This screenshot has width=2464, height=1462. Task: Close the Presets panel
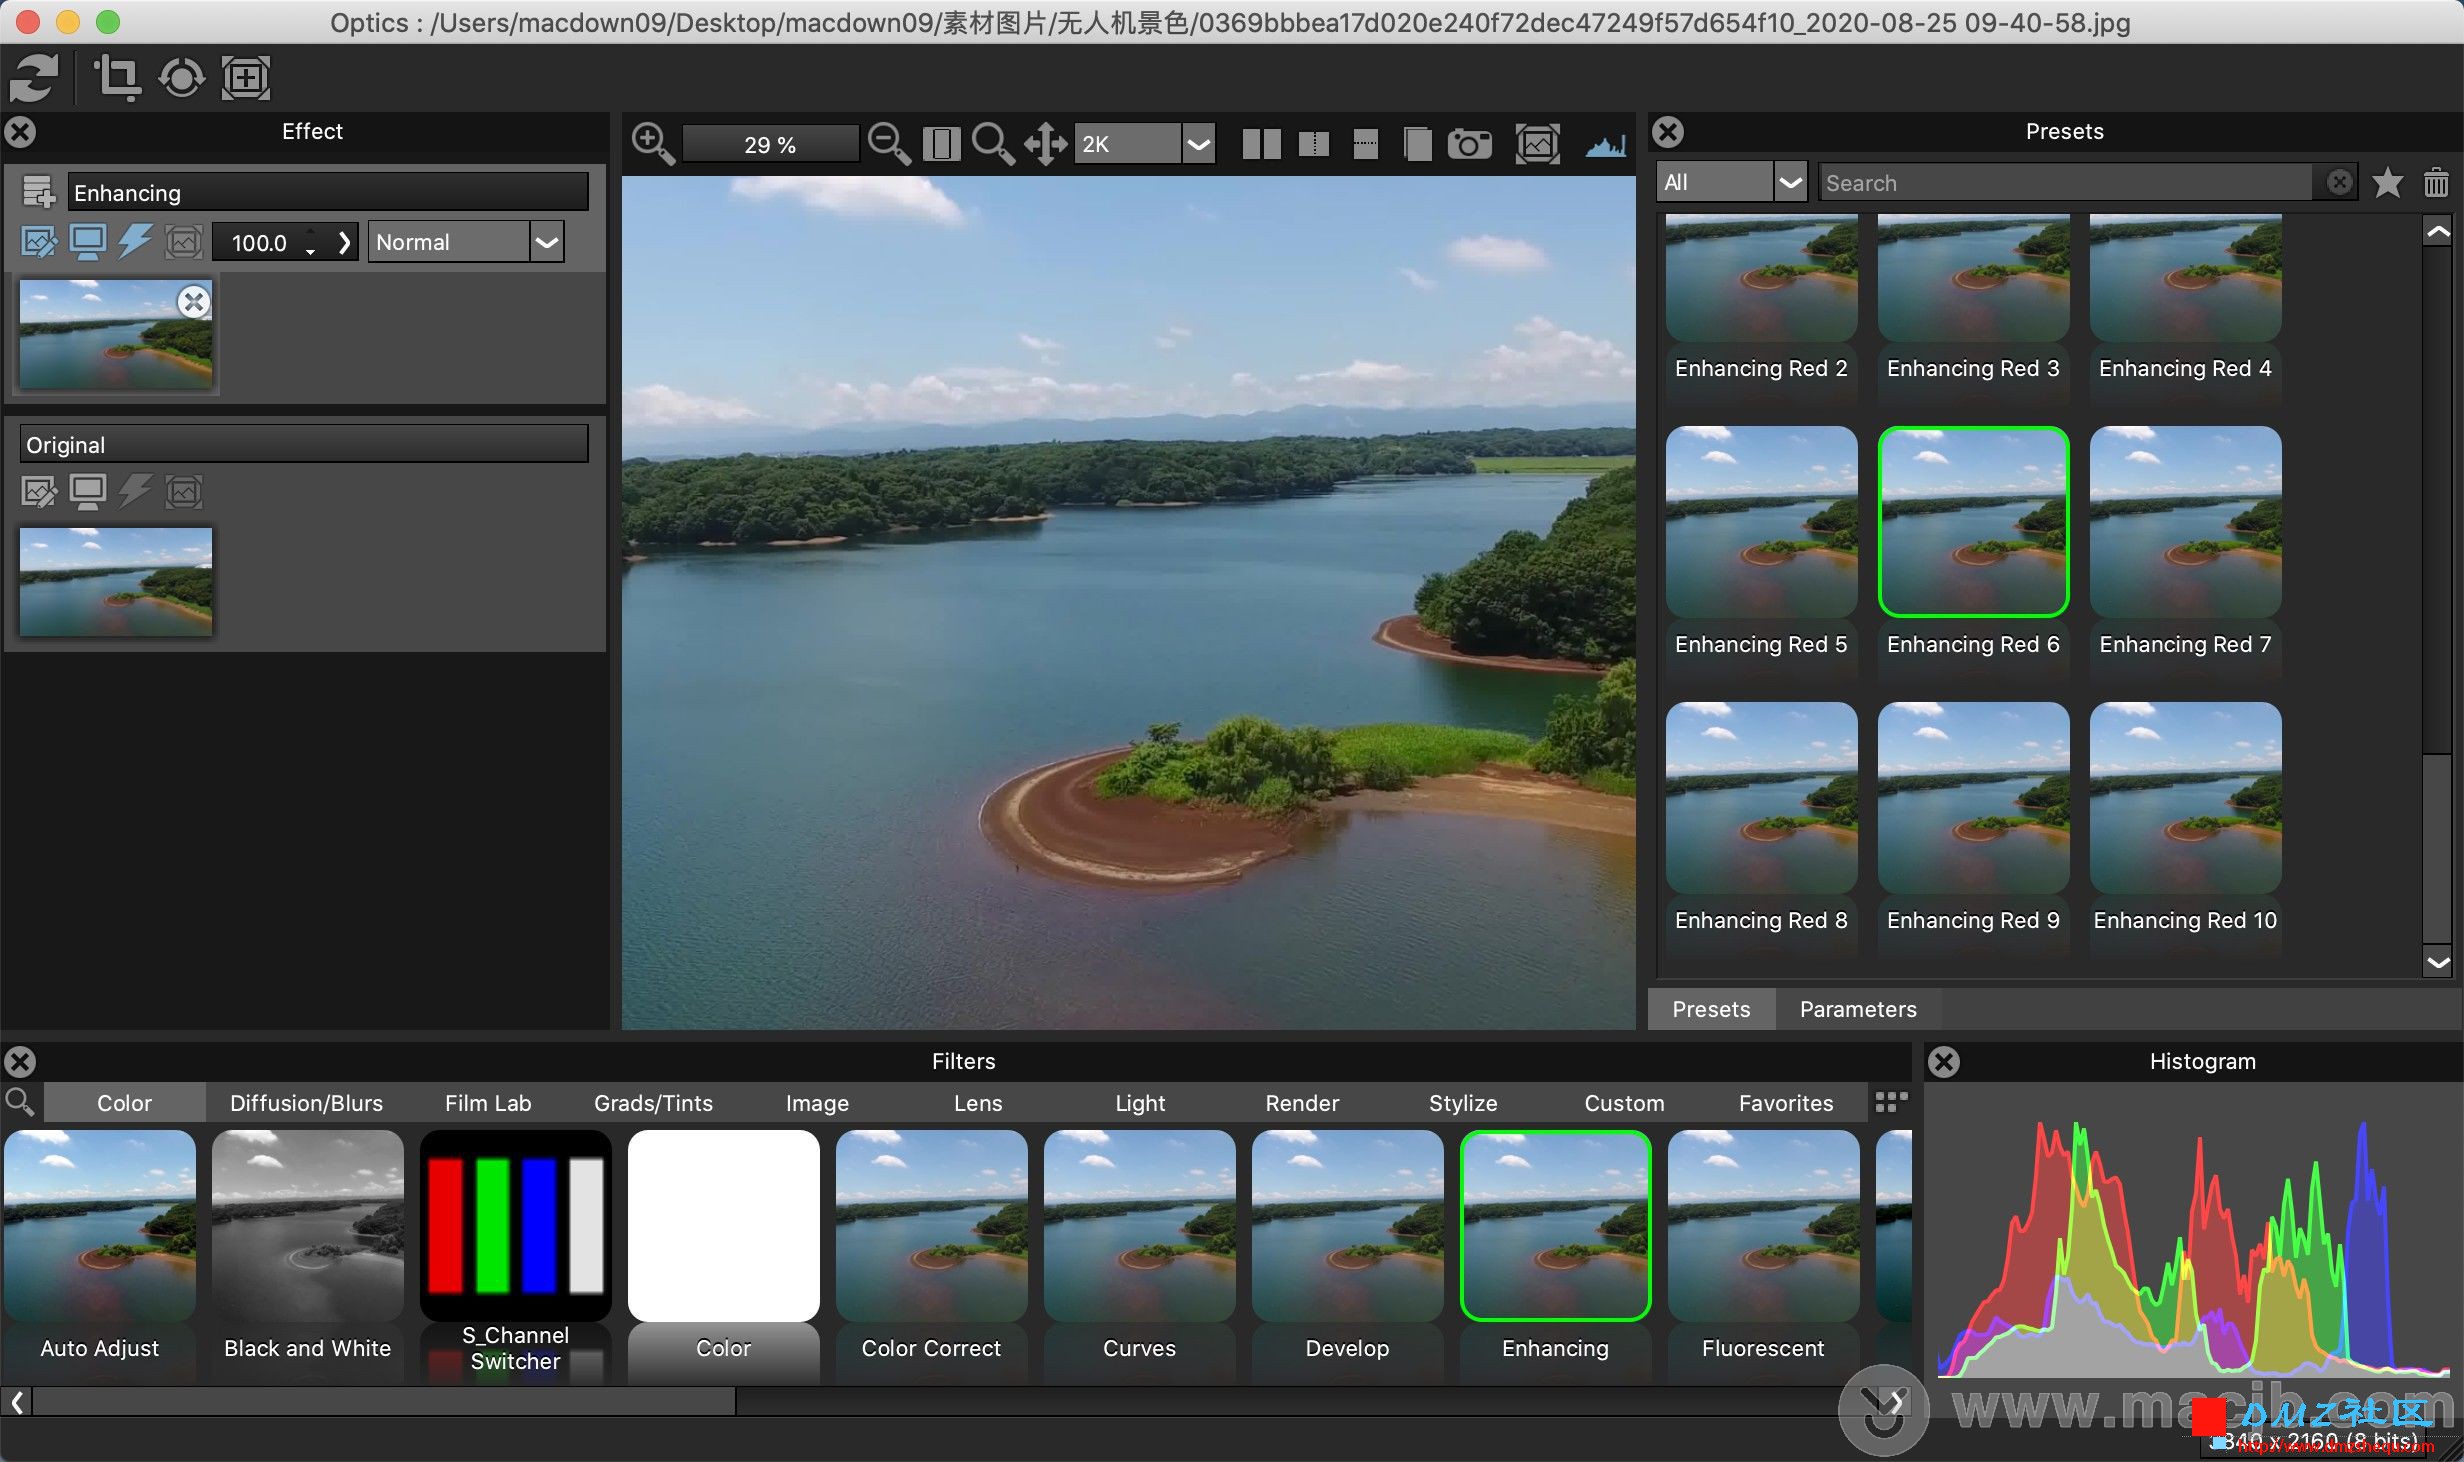[1668, 132]
